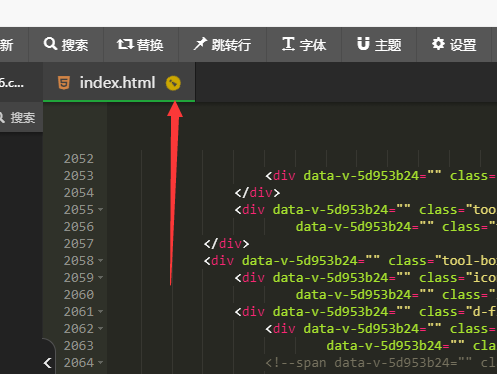Collapse the sidebar with the left chevron
This screenshot has width=497, height=374.
click(x=48, y=363)
